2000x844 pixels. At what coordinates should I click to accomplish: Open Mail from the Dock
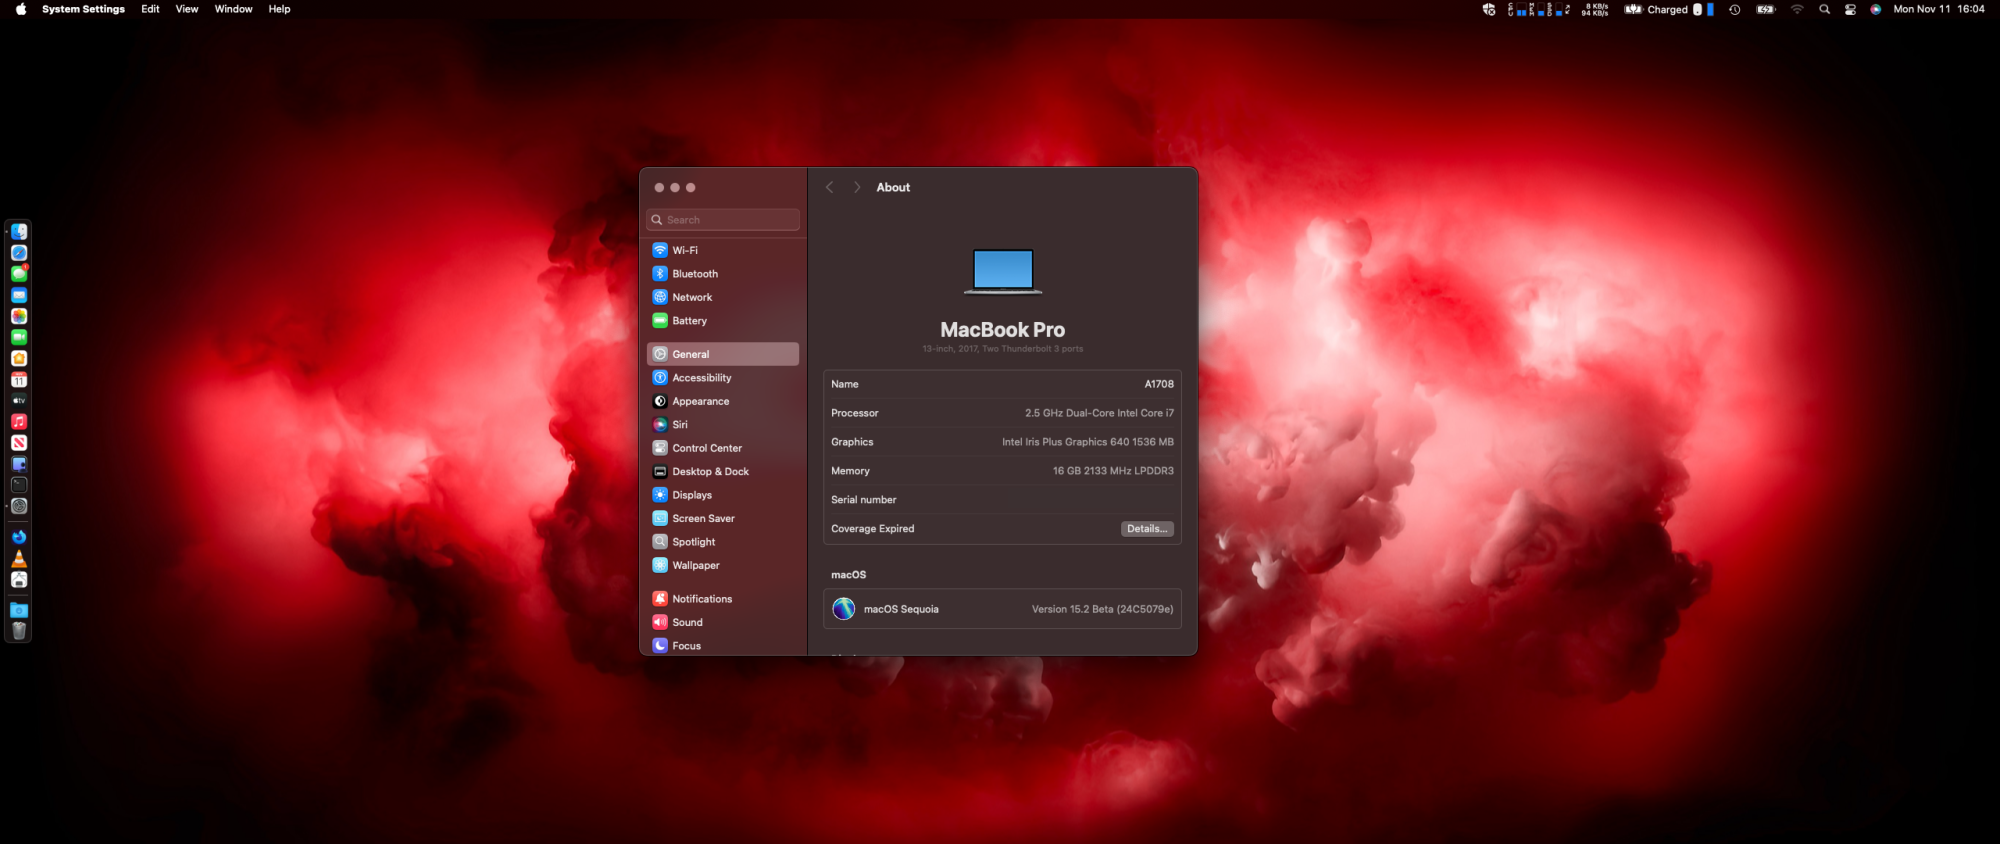click(19, 295)
